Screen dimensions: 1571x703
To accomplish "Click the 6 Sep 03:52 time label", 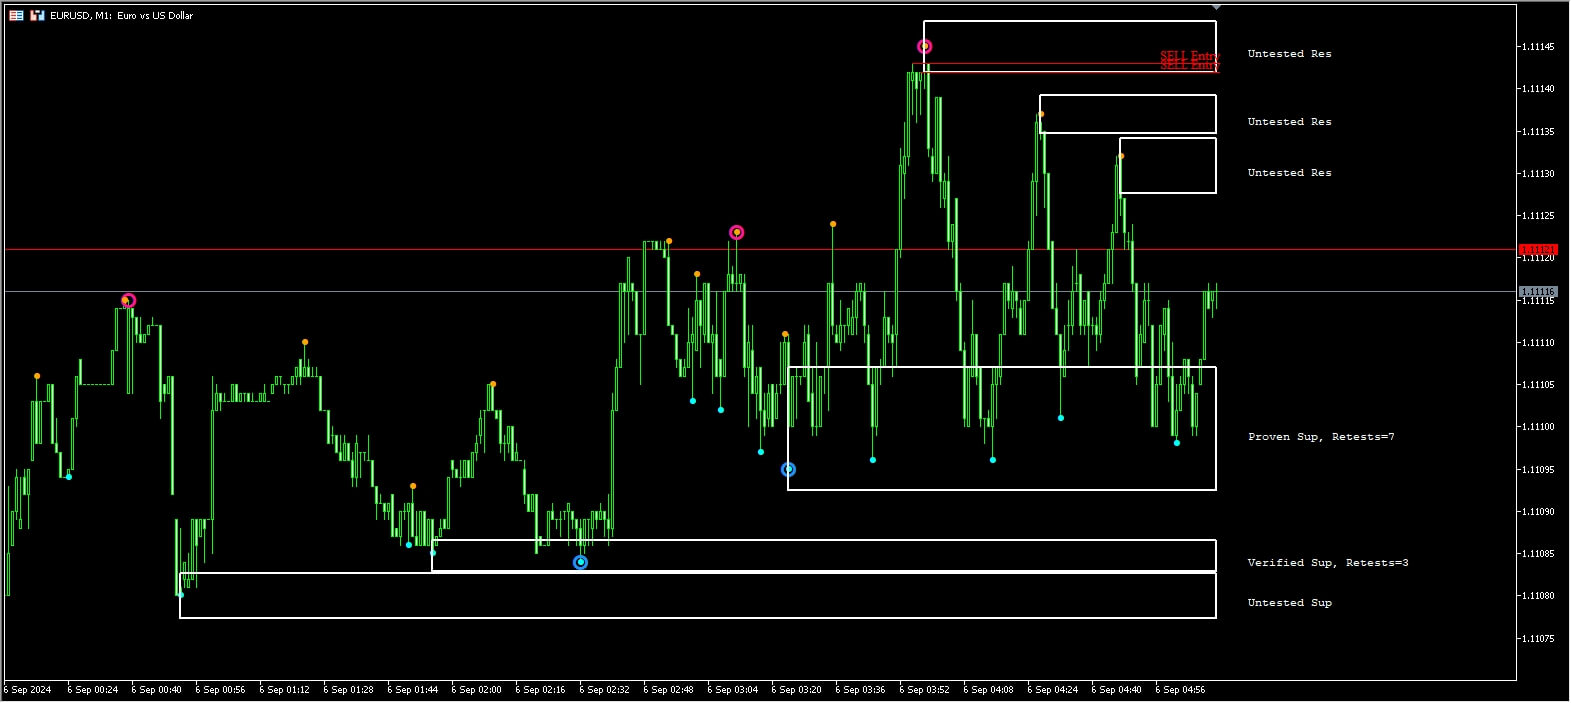I will [x=925, y=690].
